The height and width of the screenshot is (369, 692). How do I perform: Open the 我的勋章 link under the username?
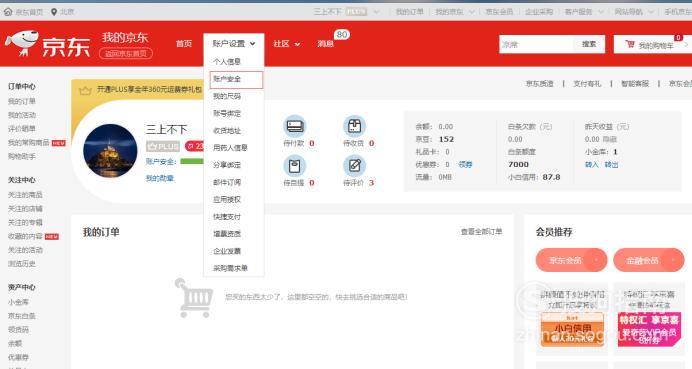(x=160, y=178)
